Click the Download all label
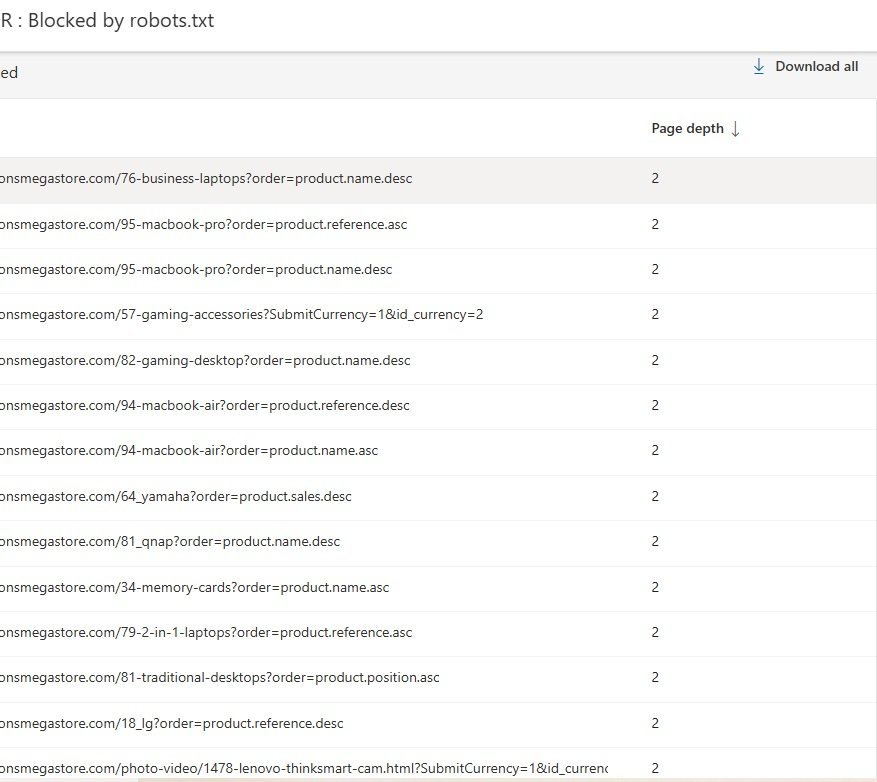877x782 pixels. point(816,67)
